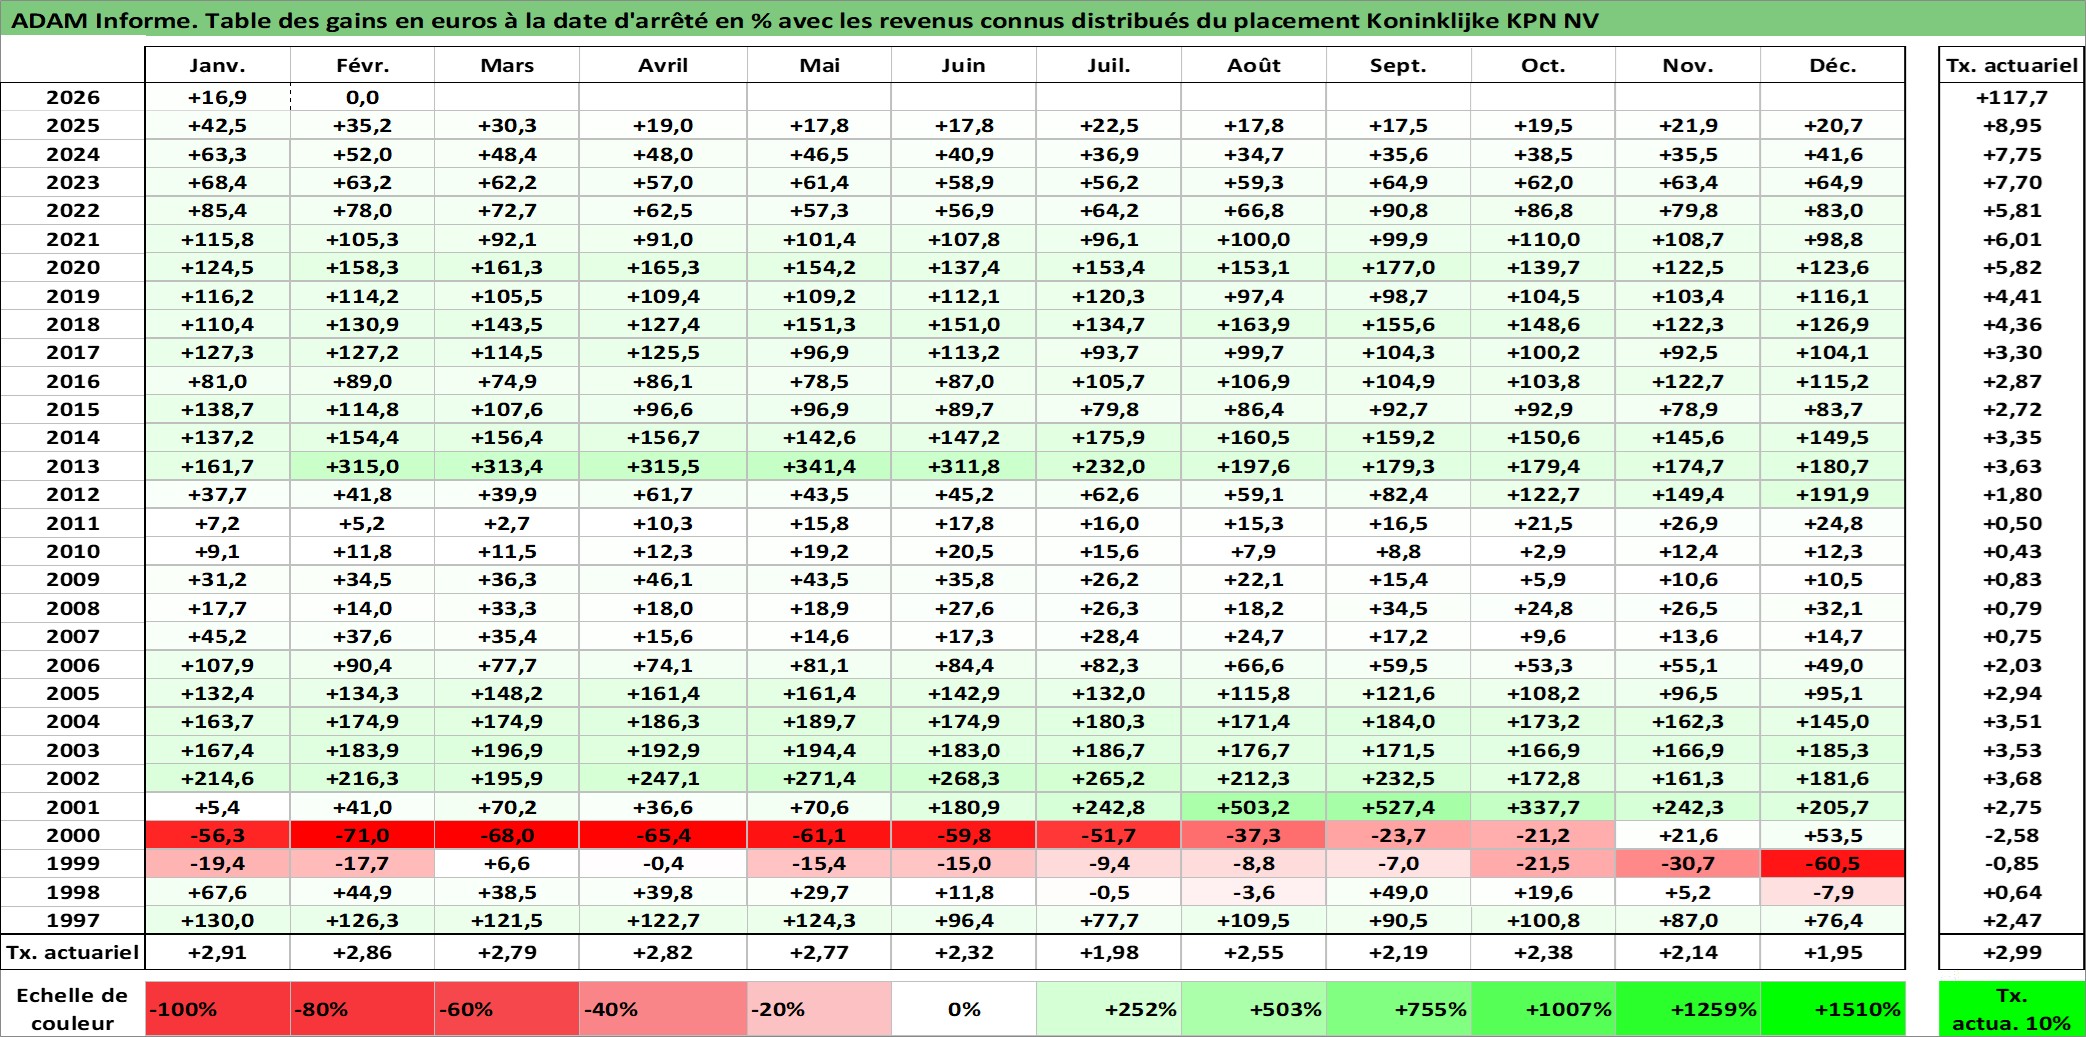The width and height of the screenshot is (2086, 1037).
Task: Click the Déc. column header
Action: click(1833, 65)
